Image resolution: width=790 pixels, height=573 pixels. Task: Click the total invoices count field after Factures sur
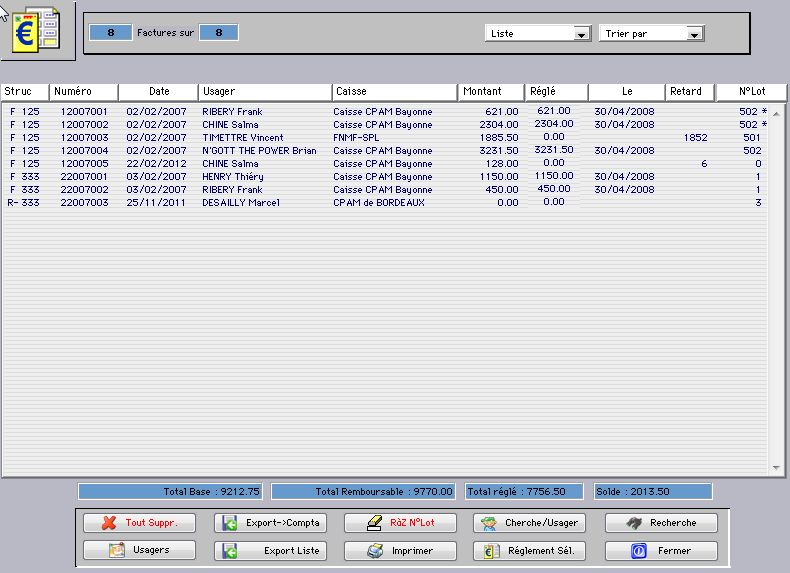(219, 32)
